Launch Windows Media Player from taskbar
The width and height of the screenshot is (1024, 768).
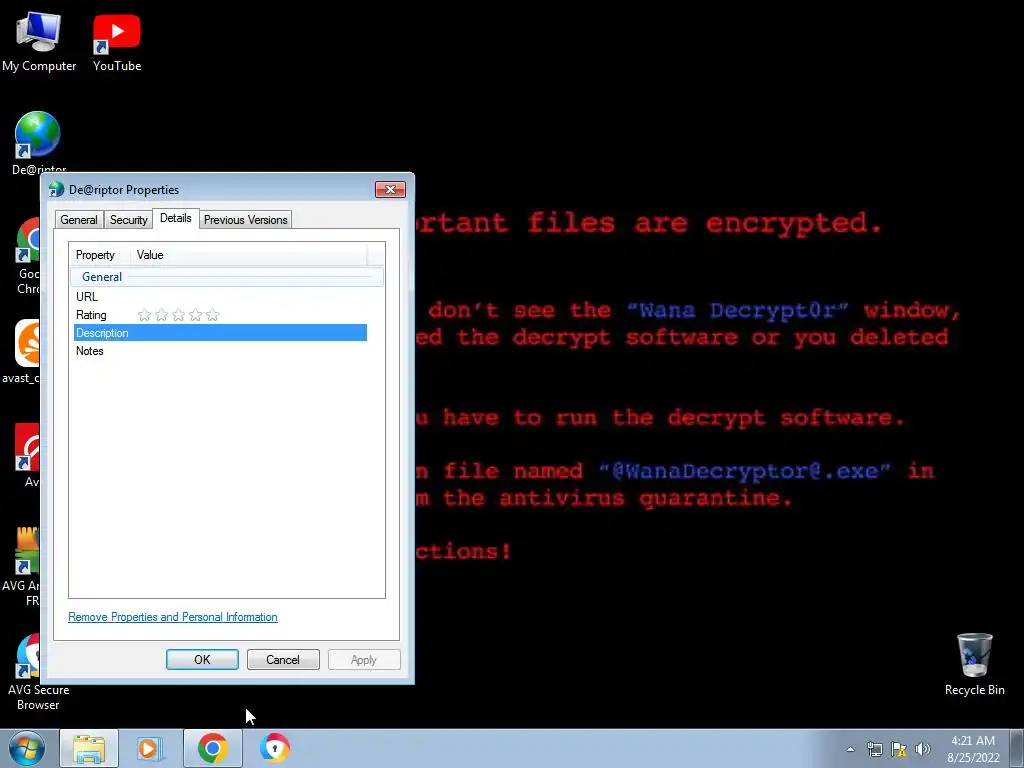coord(150,748)
